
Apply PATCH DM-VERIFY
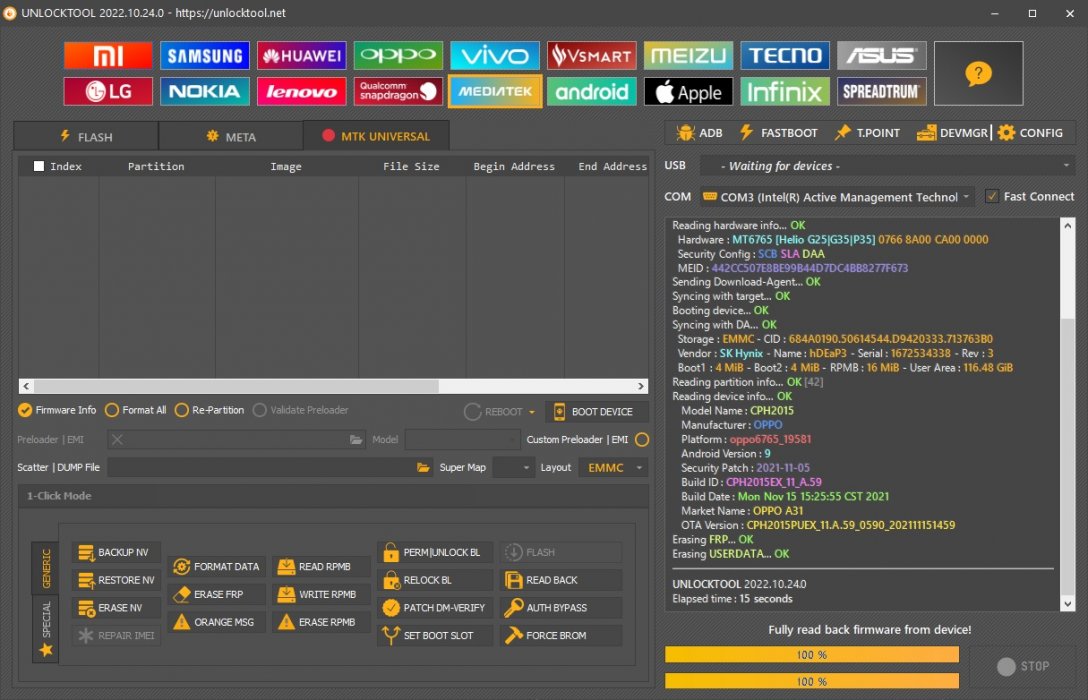tap(435, 608)
